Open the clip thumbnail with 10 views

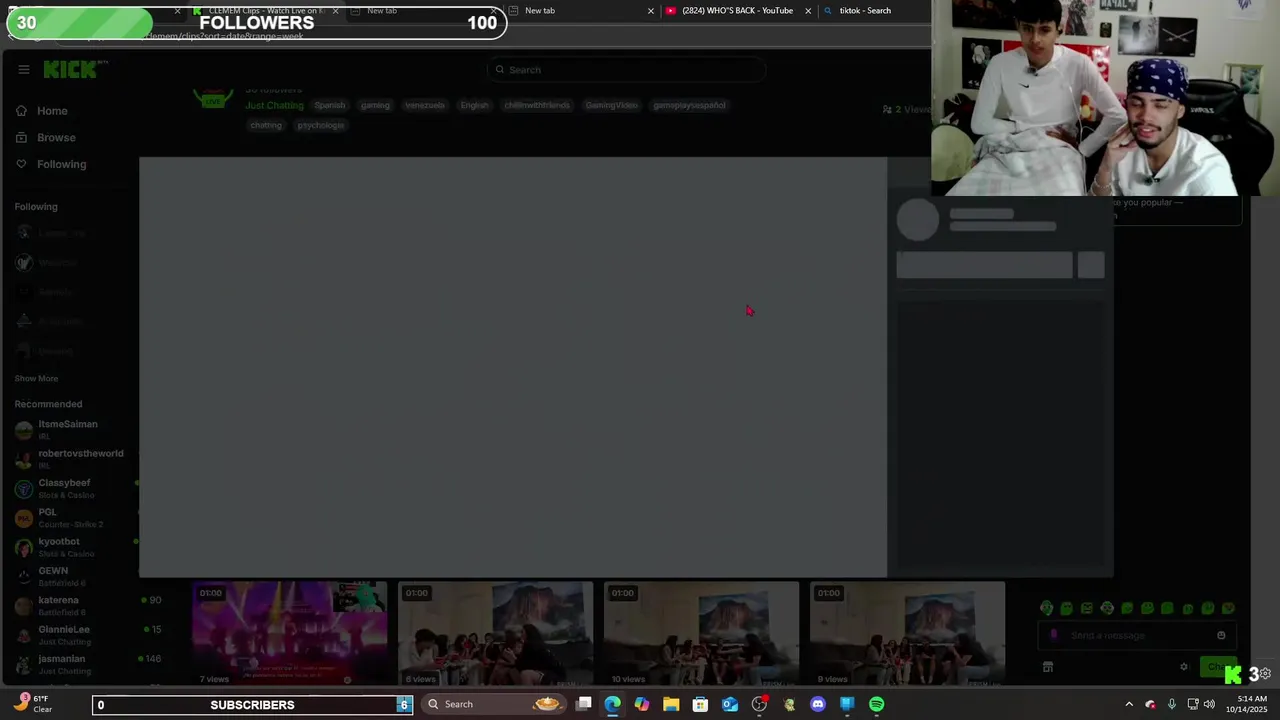702,634
